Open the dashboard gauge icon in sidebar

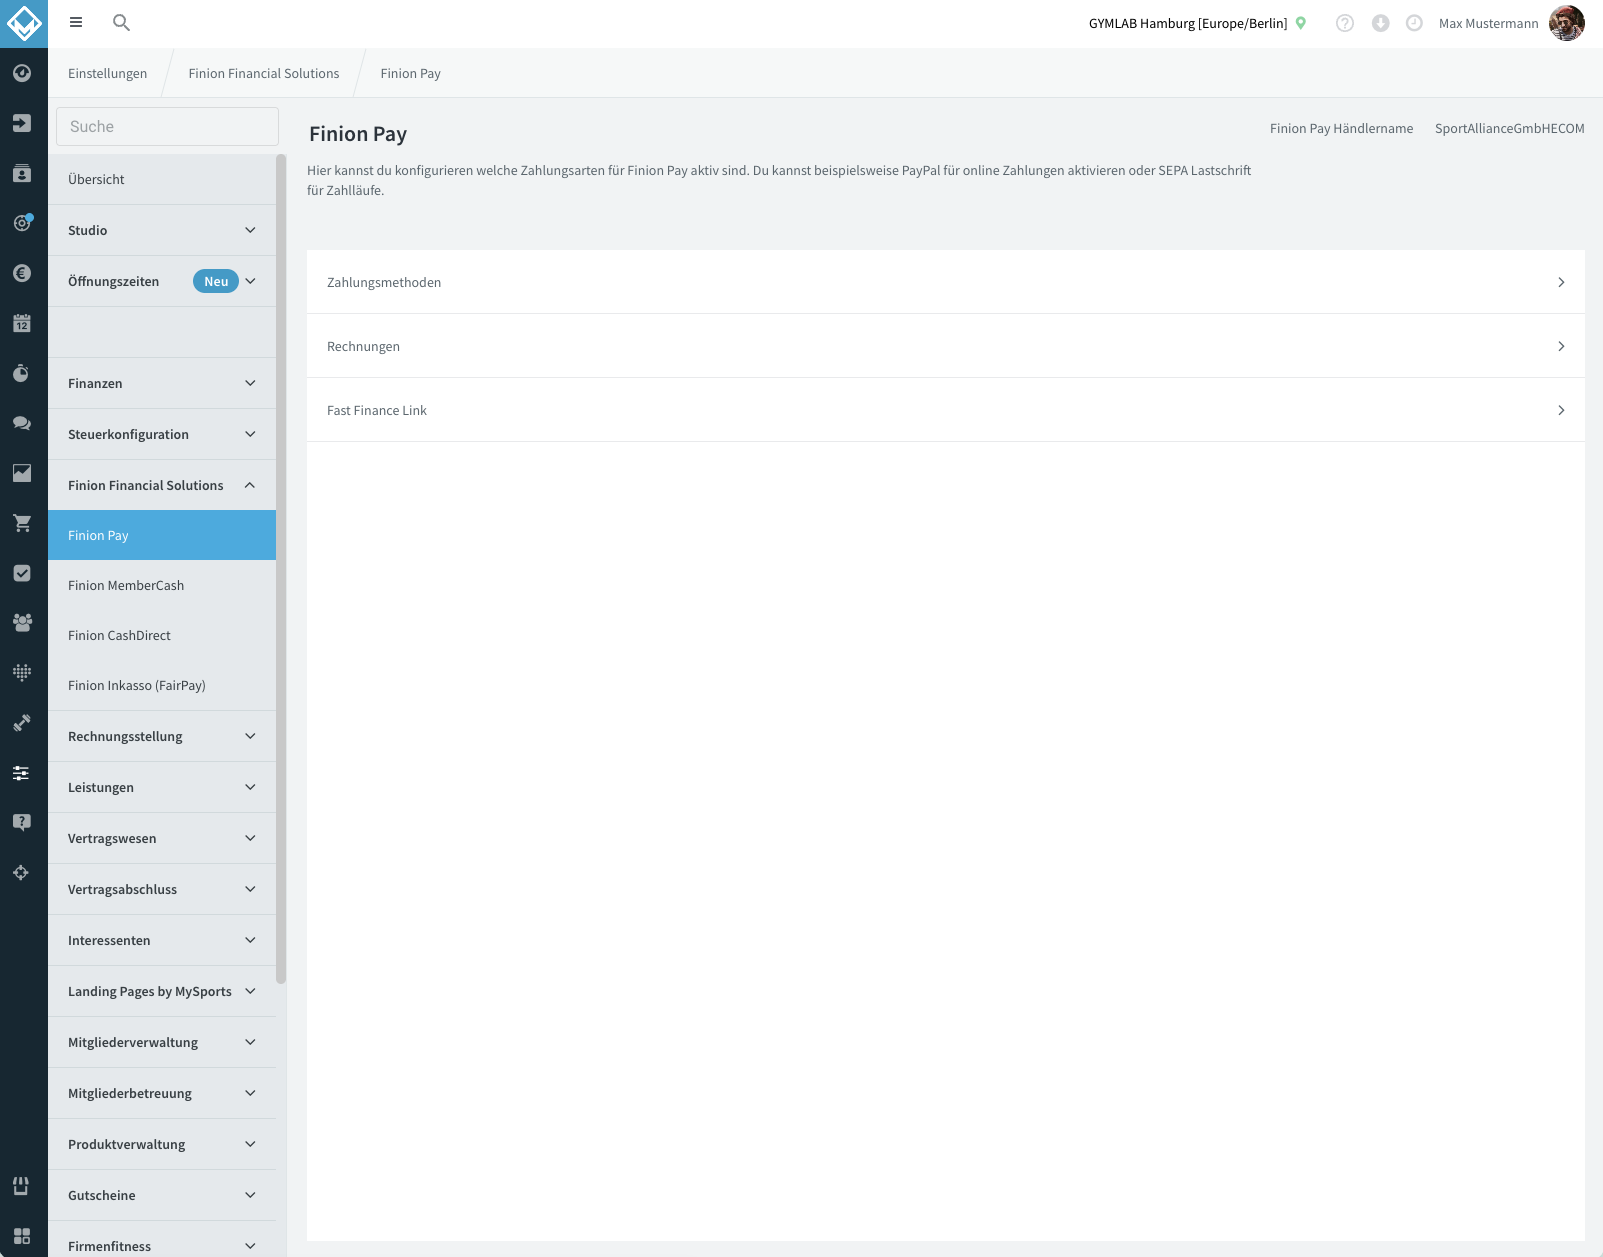(22, 73)
